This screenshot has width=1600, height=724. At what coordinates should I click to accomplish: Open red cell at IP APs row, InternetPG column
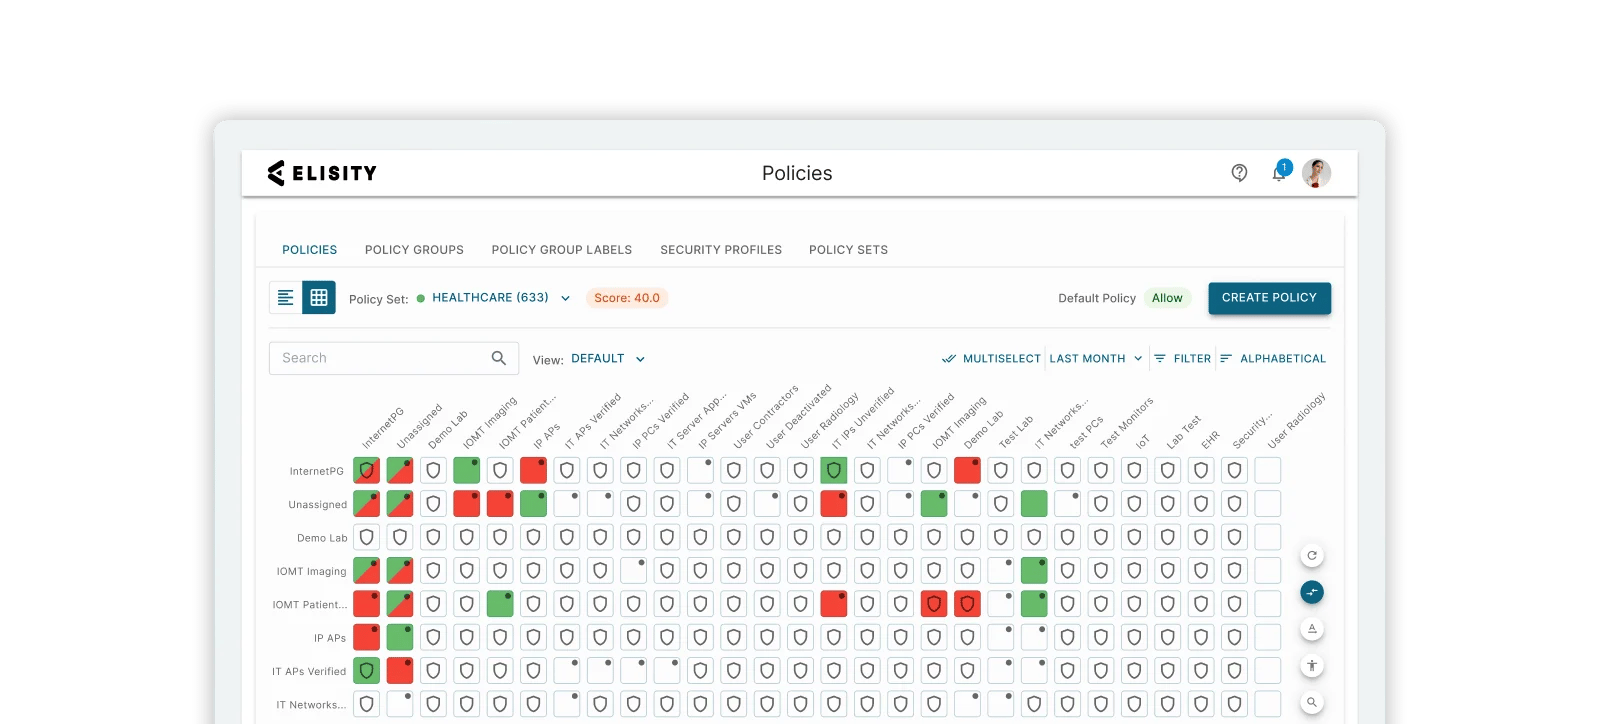(367, 637)
